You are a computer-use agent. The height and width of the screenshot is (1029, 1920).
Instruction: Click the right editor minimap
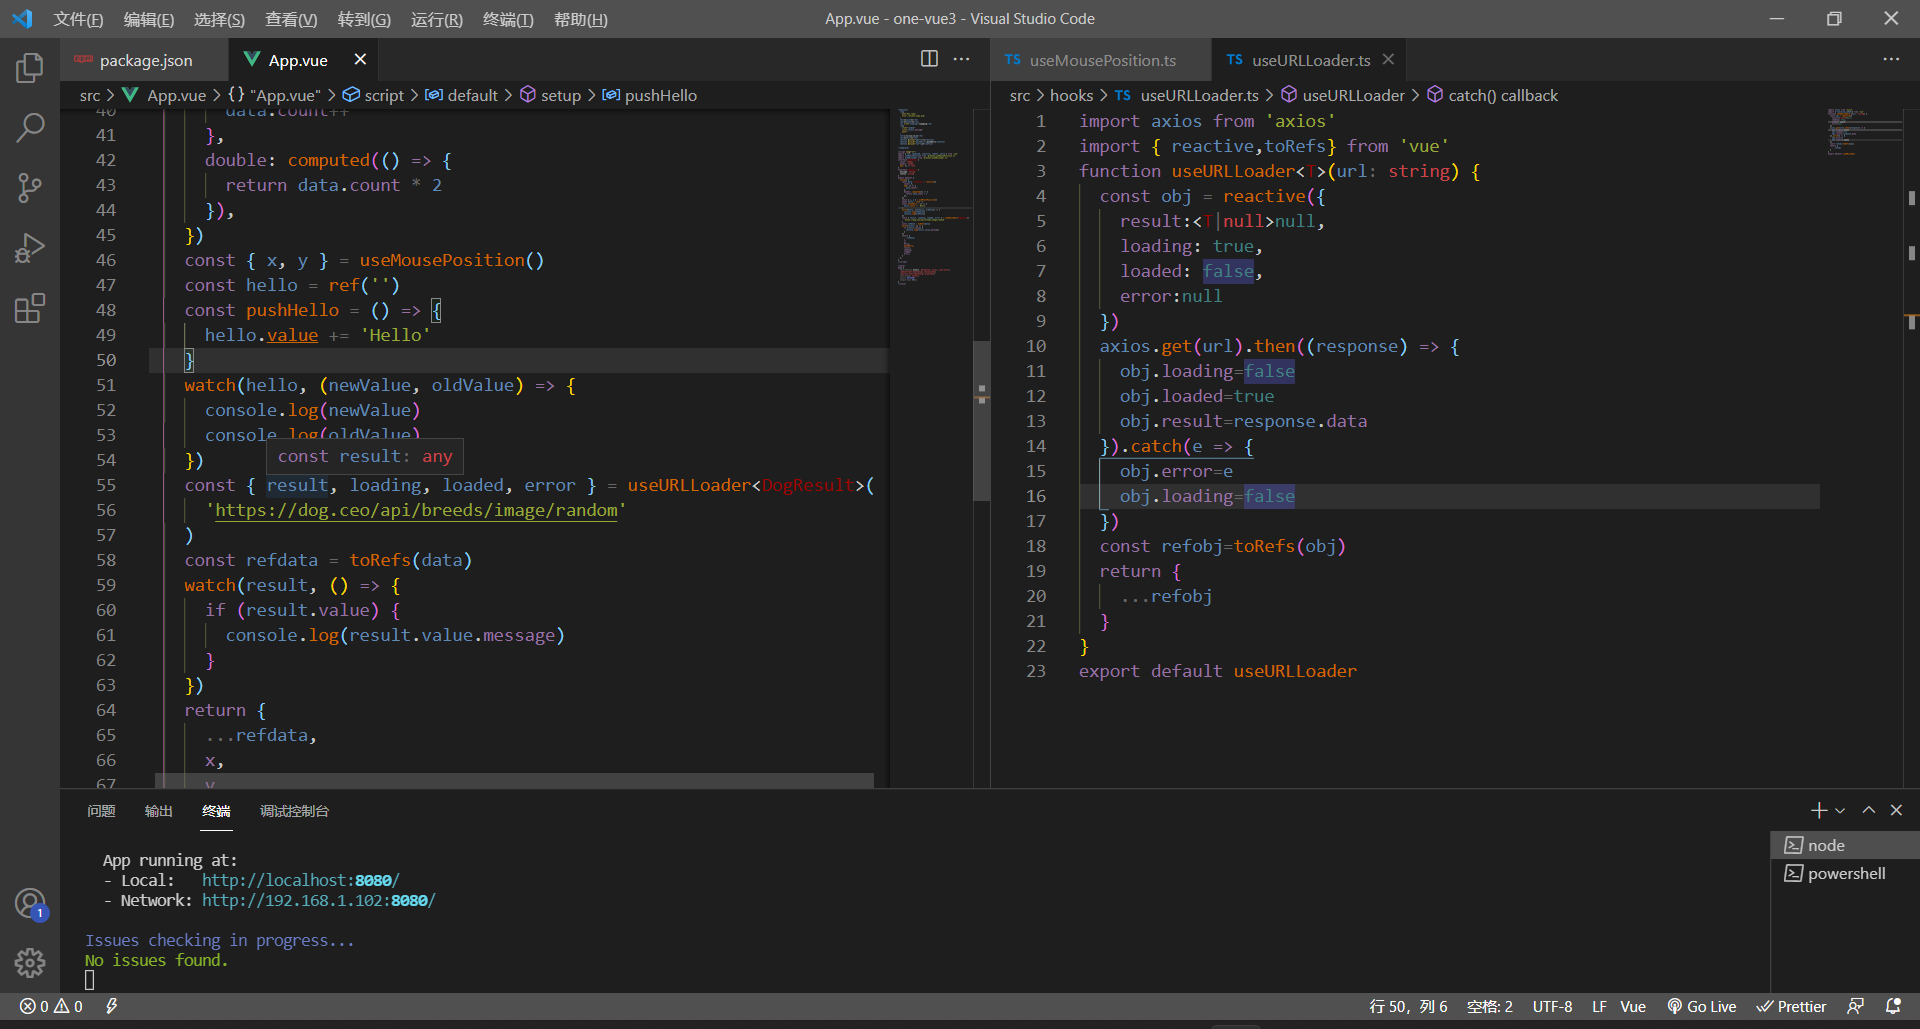coord(1865,132)
